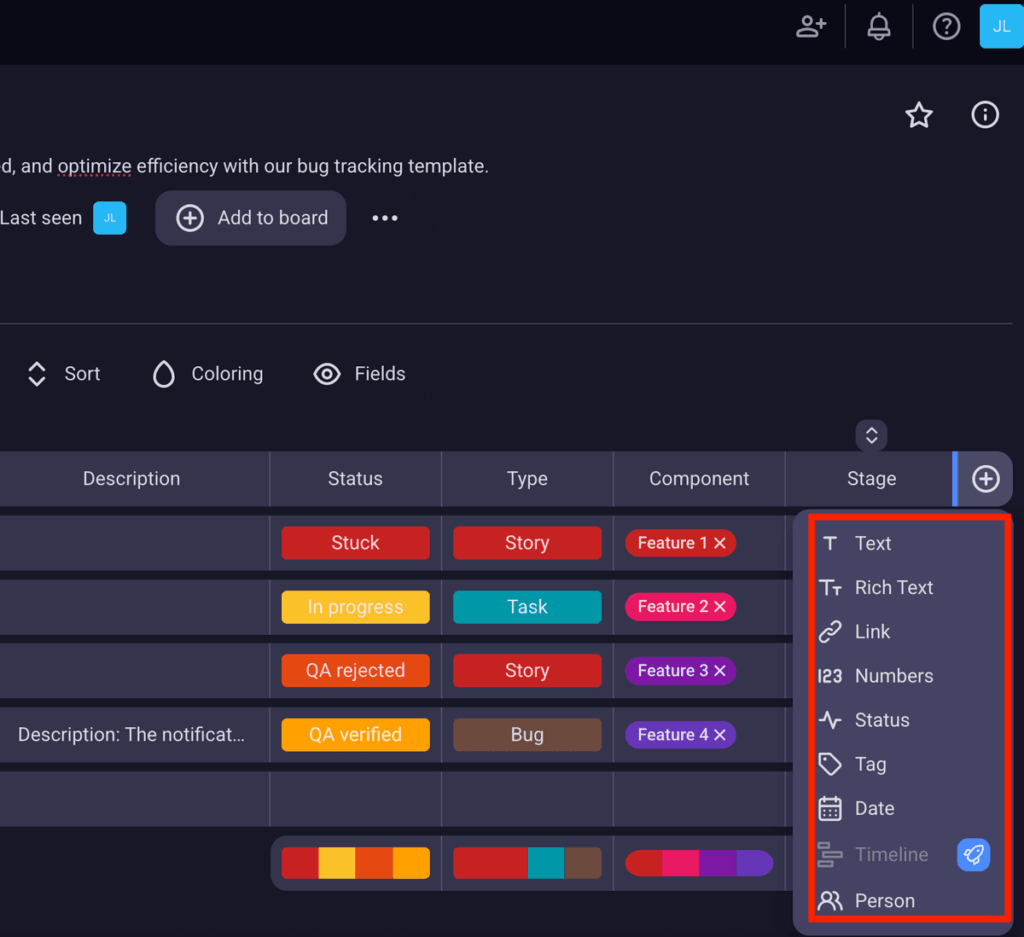
Task: Open the Sort options
Action: click(62, 373)
